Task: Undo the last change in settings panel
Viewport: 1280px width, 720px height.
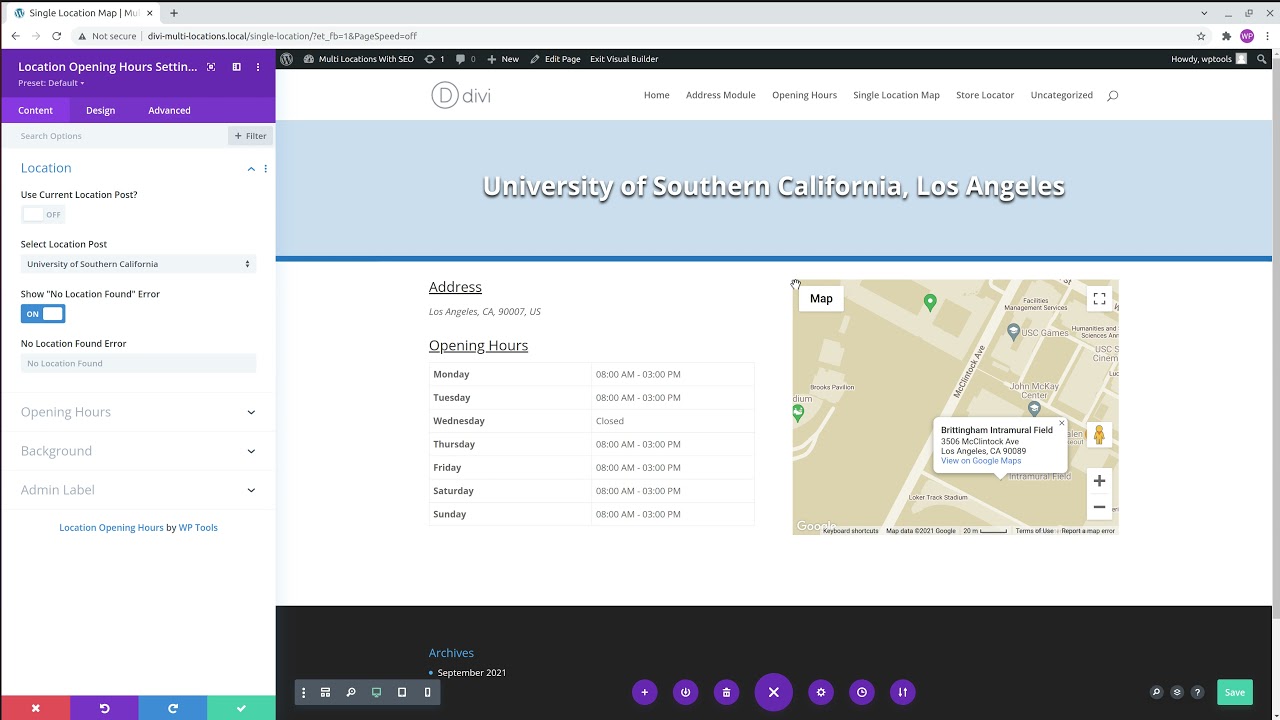Action: pyautogui.click(x=104, y=708)
